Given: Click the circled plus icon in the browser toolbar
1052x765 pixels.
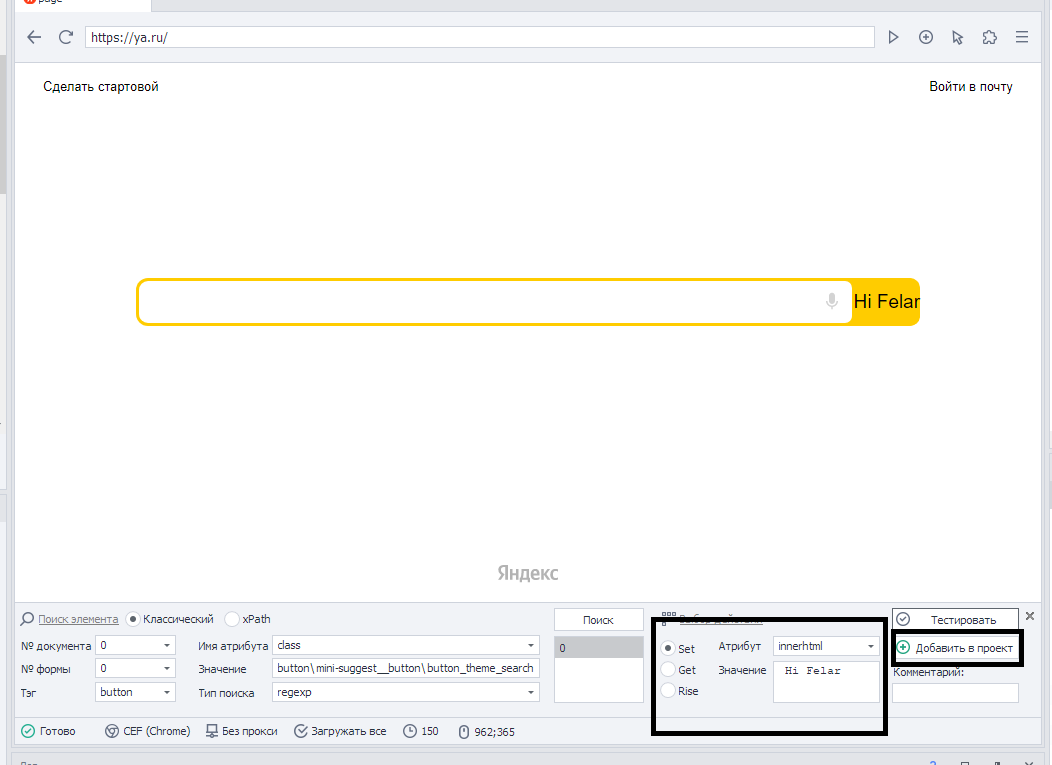Looking at the screenshot, I should coord(926,38).
